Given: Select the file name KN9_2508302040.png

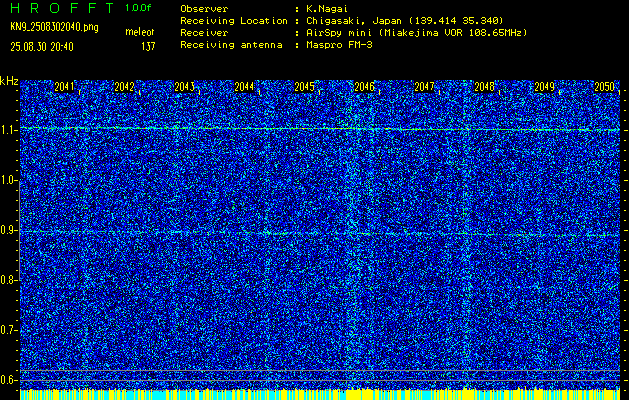Looking at the screenshot, I should pos(54,27).
